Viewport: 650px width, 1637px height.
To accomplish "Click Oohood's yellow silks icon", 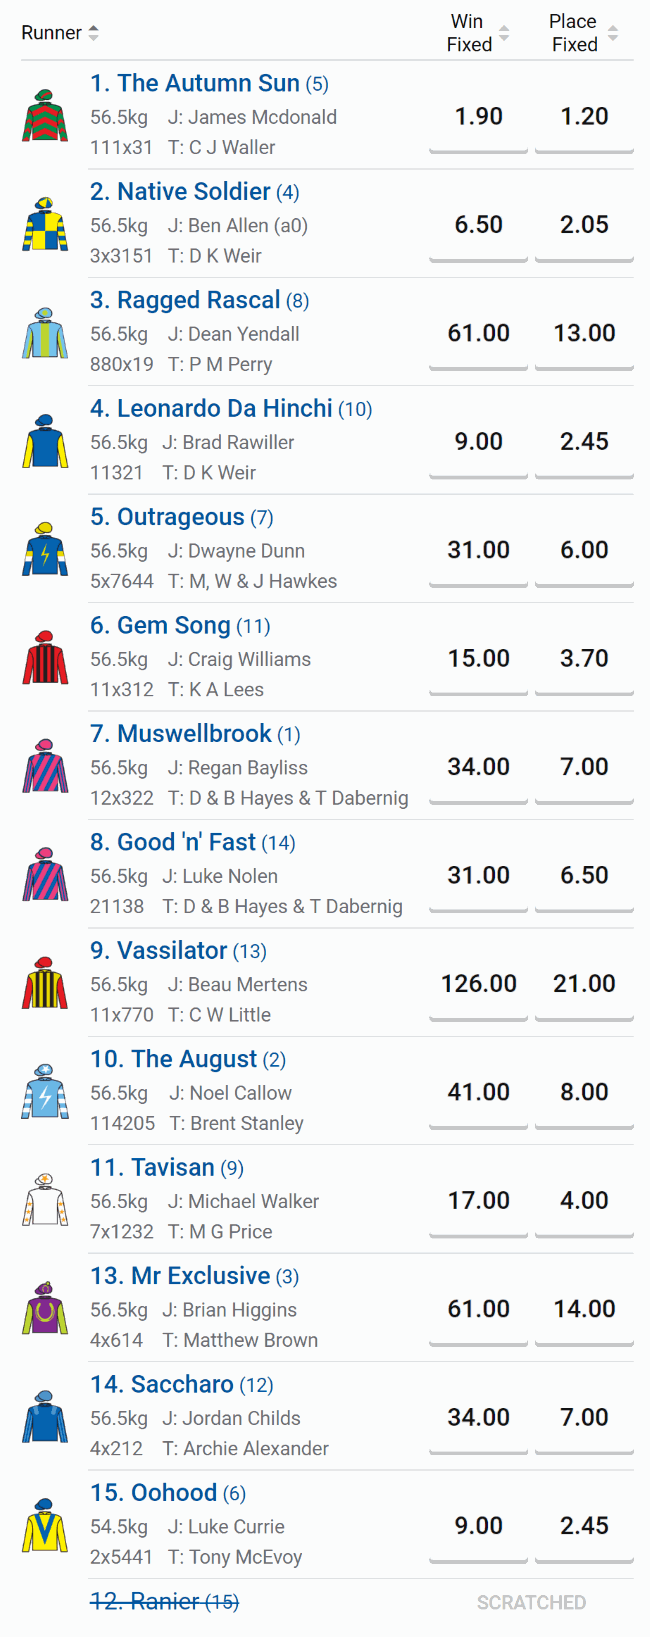I will pos(45,1526).
